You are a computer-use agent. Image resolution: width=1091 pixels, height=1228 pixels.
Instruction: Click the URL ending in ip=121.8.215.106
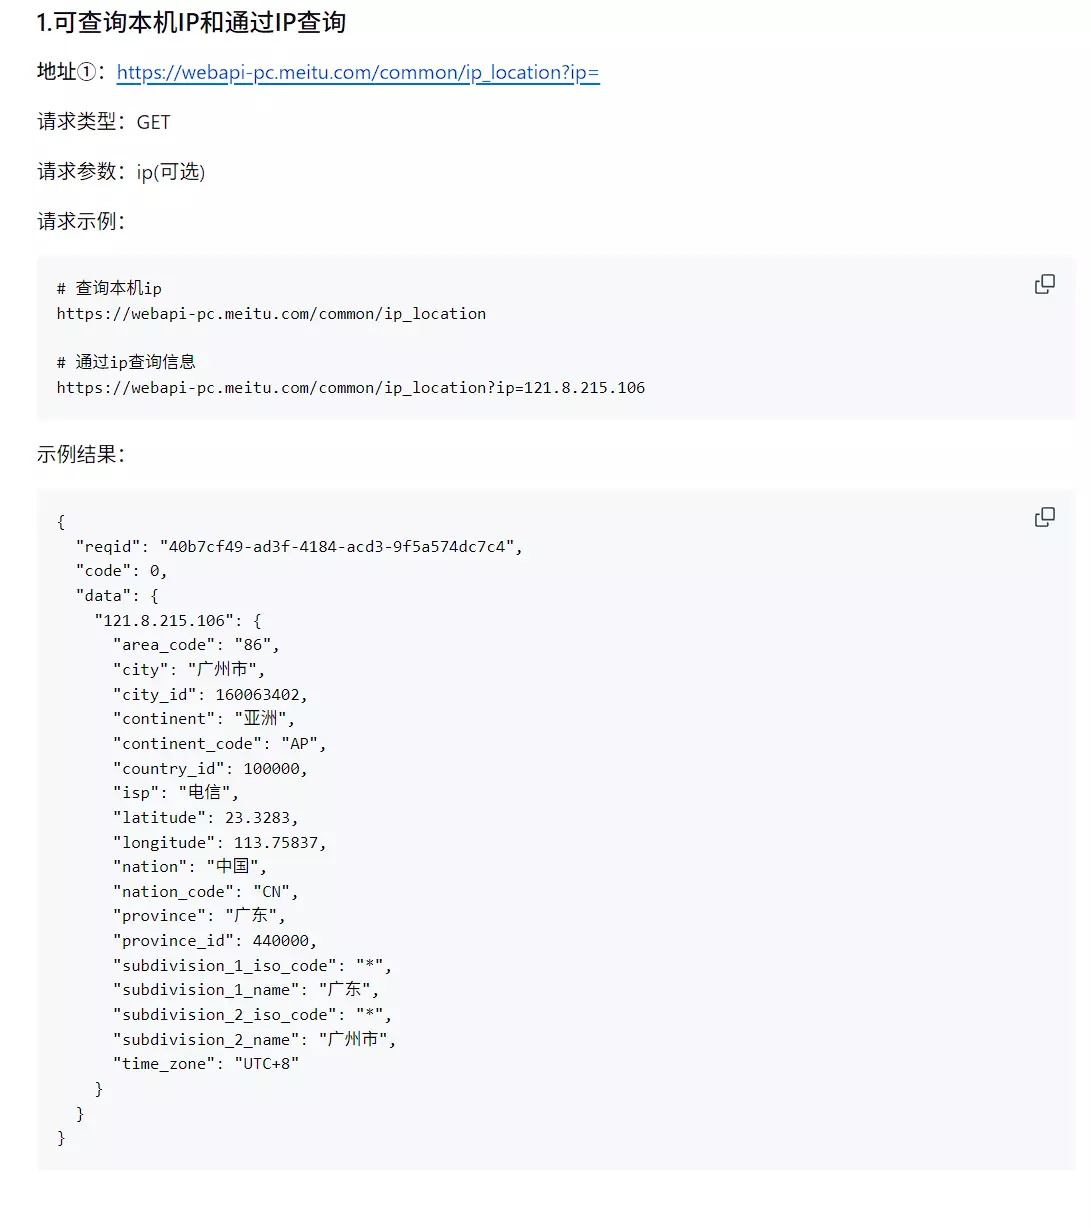[x=350, y=387]
